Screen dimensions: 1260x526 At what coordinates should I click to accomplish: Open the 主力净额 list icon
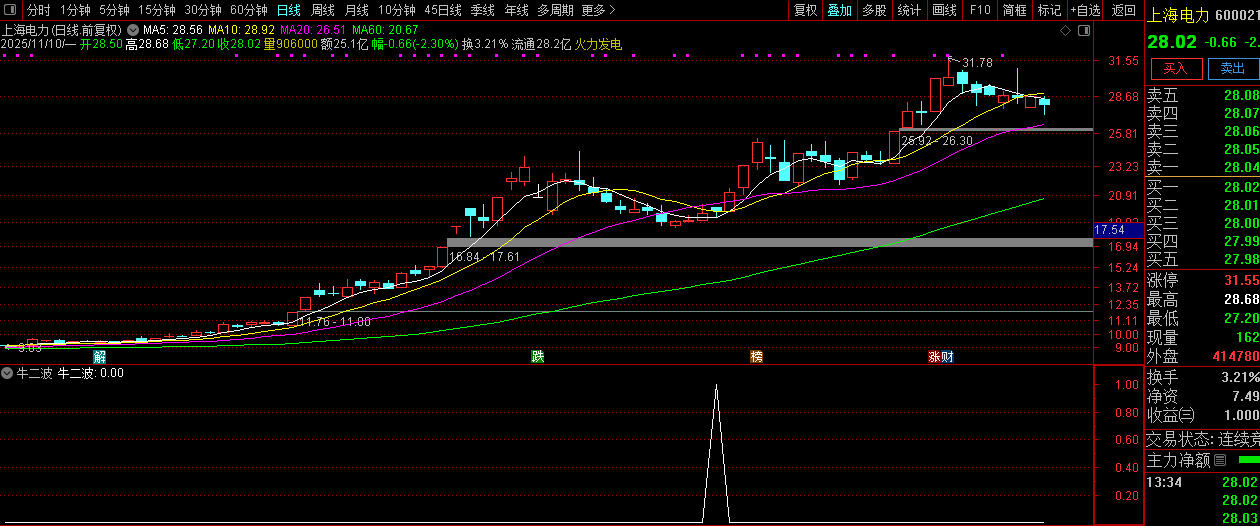click(x=1220, y=461)
